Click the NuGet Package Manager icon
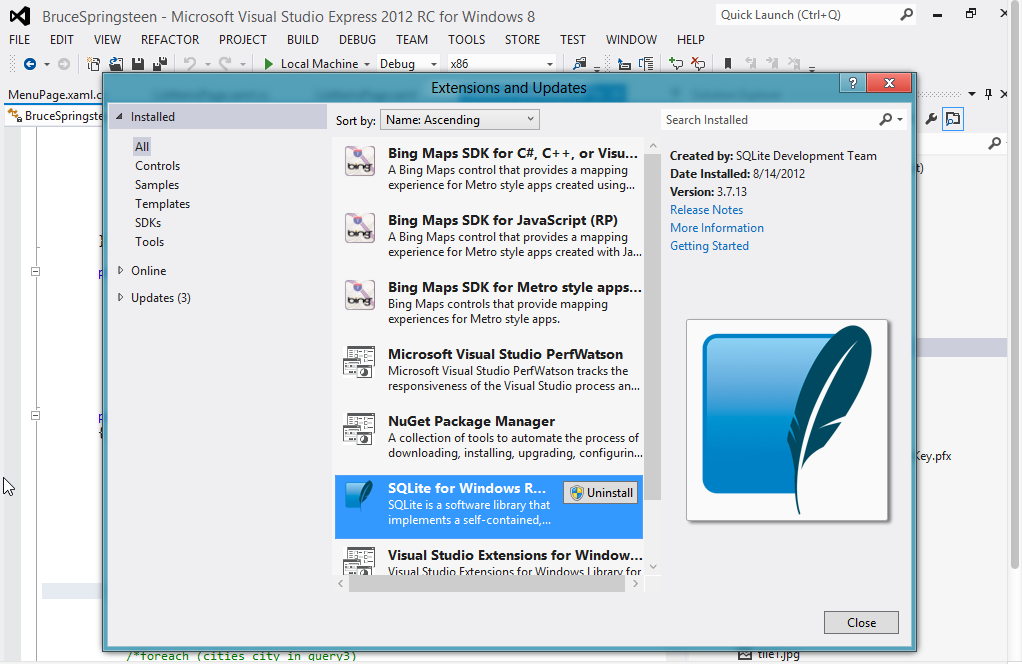This screenshot has height=664, width=1022. [x=359, y=429]
